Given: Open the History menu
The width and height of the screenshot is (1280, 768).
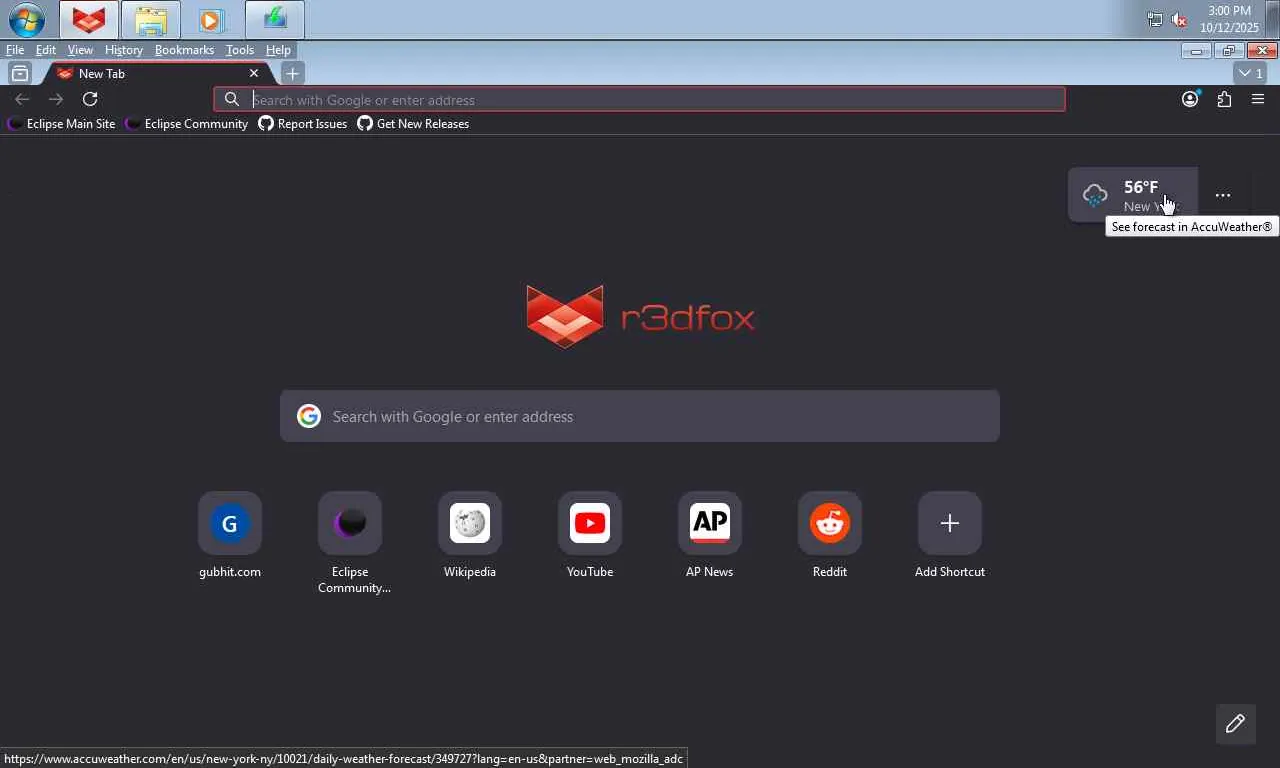Looking at the screenshot, I should pos(124,50).
